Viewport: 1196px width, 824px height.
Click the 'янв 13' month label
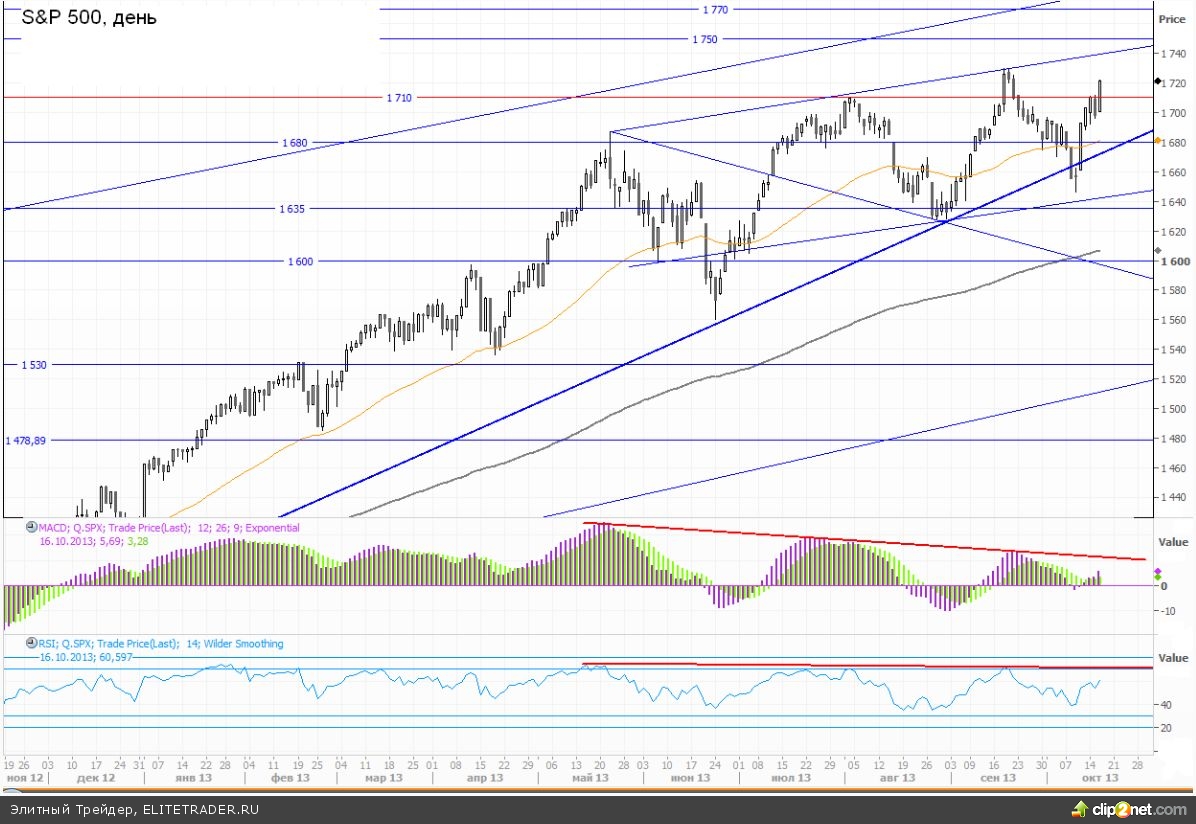click(193, 778)
